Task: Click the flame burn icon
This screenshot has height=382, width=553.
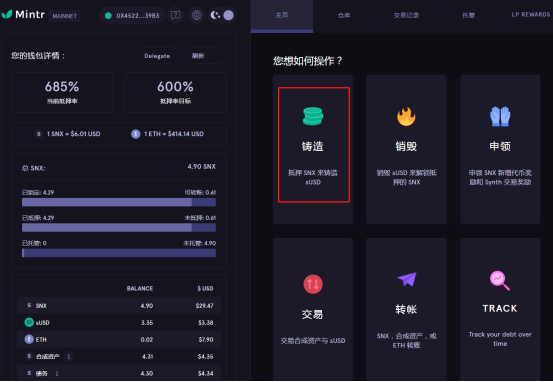Action: click(x=406, y=116)
